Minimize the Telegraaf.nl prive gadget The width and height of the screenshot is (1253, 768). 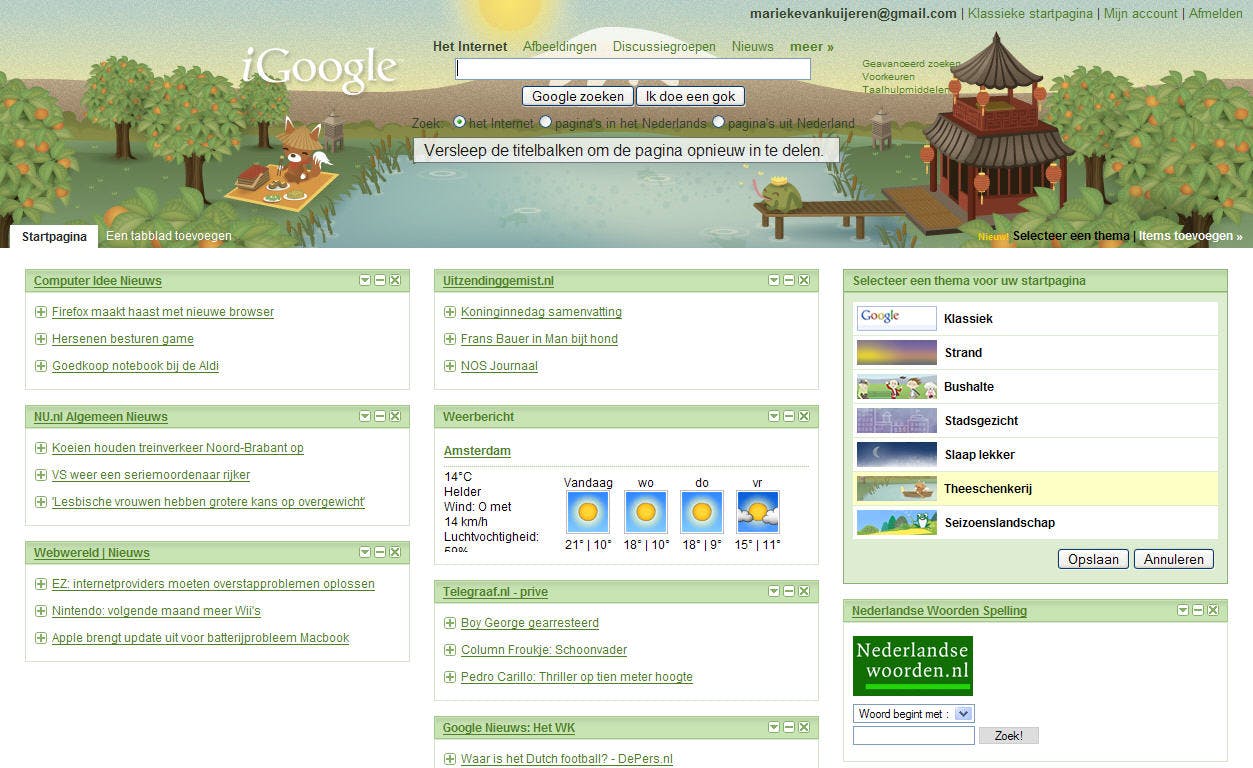tap(789, 591)
